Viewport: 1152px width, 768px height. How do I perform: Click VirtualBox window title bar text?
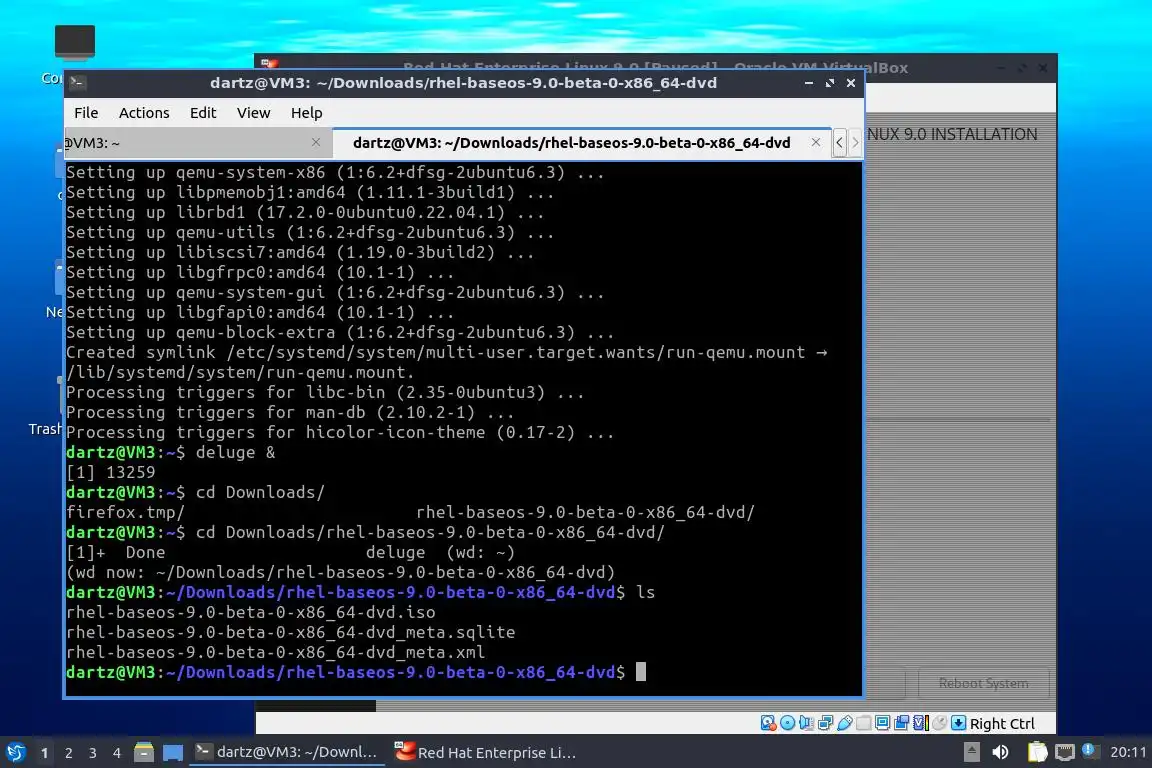[x=655, y=67]
